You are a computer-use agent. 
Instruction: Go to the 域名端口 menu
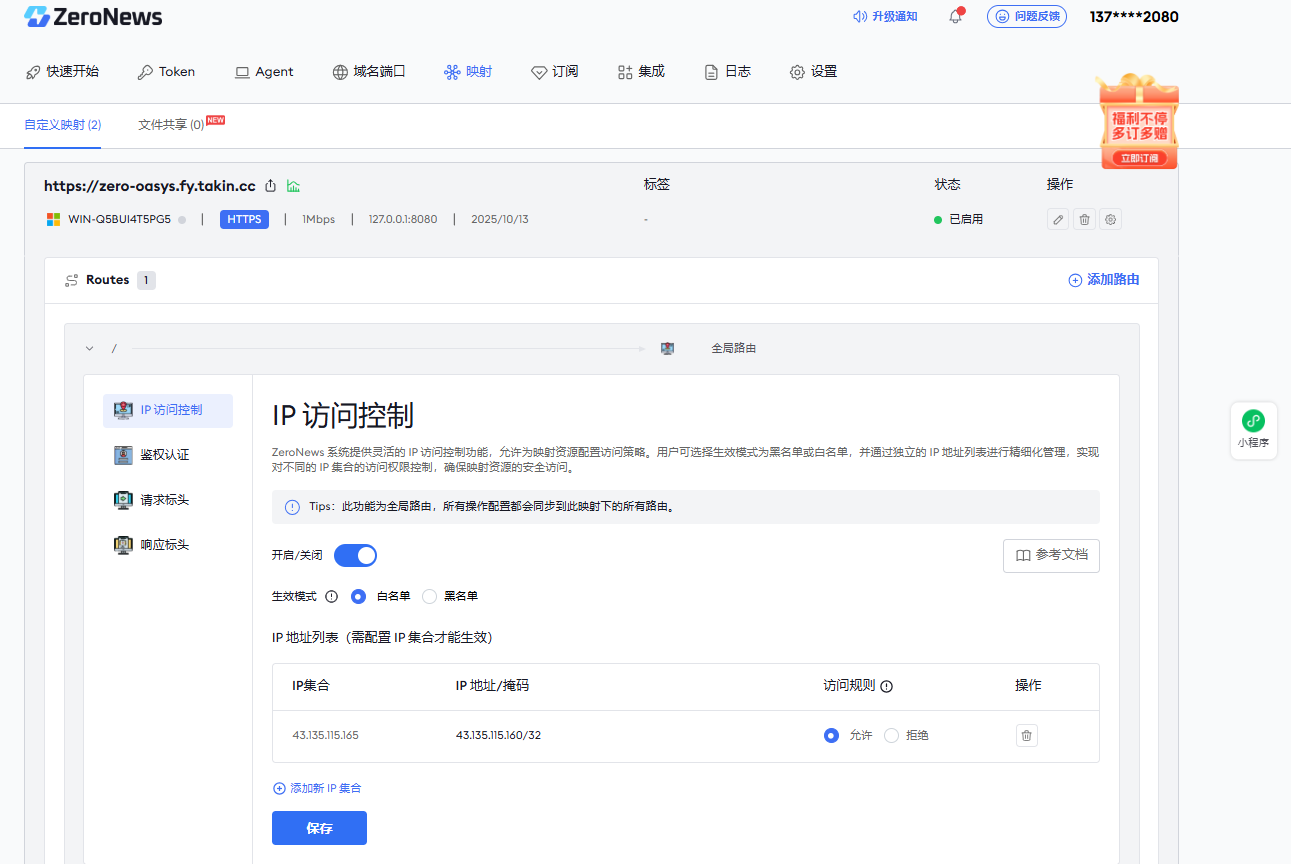point(369,72)
